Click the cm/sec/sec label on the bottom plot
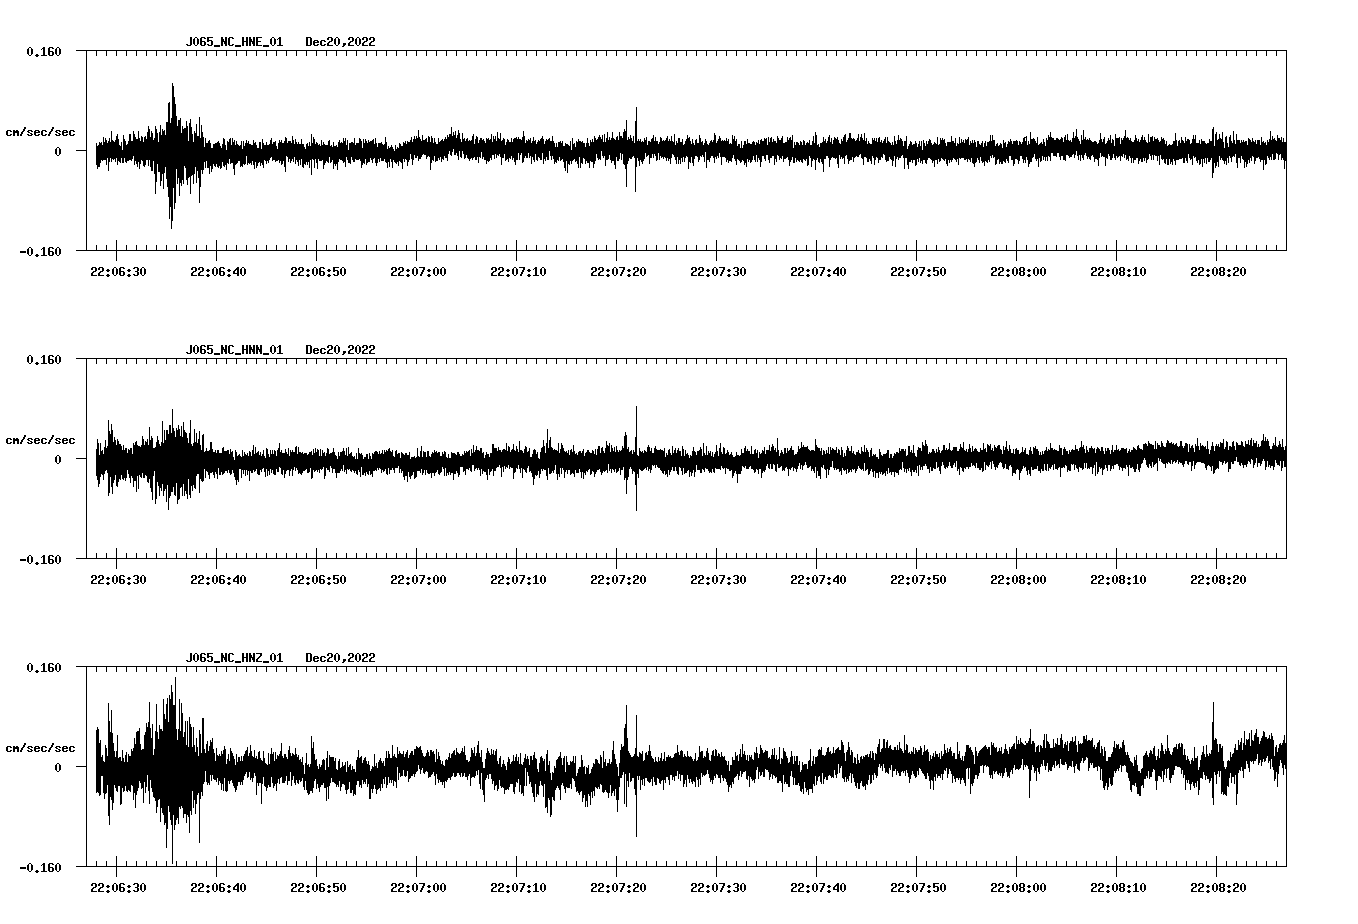 [x=42, y=747]
